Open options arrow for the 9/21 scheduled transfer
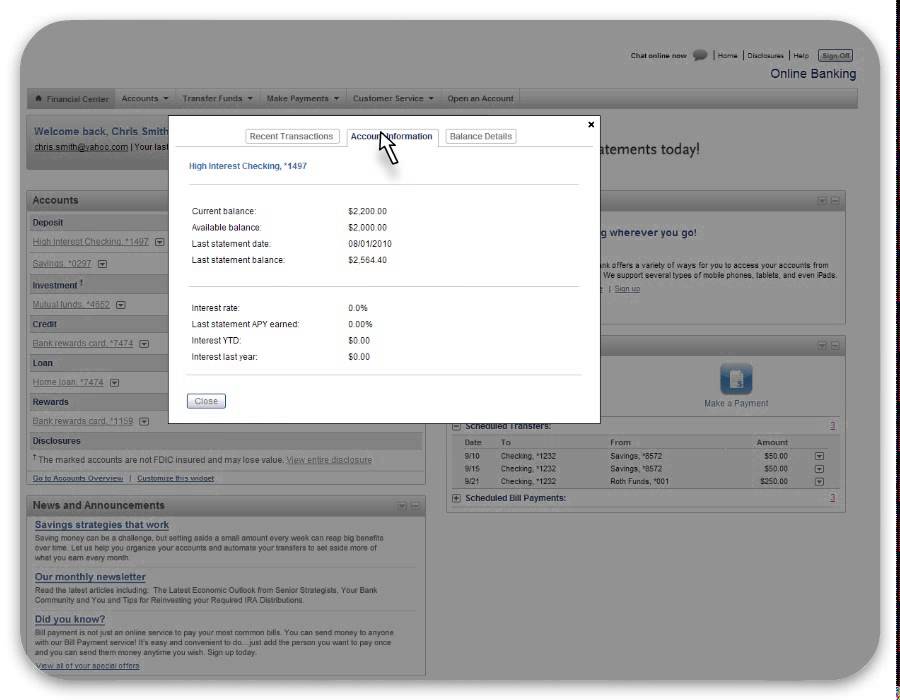Image resolution: width=900 pixels, height=700 pixels. [x=819, y=481]
